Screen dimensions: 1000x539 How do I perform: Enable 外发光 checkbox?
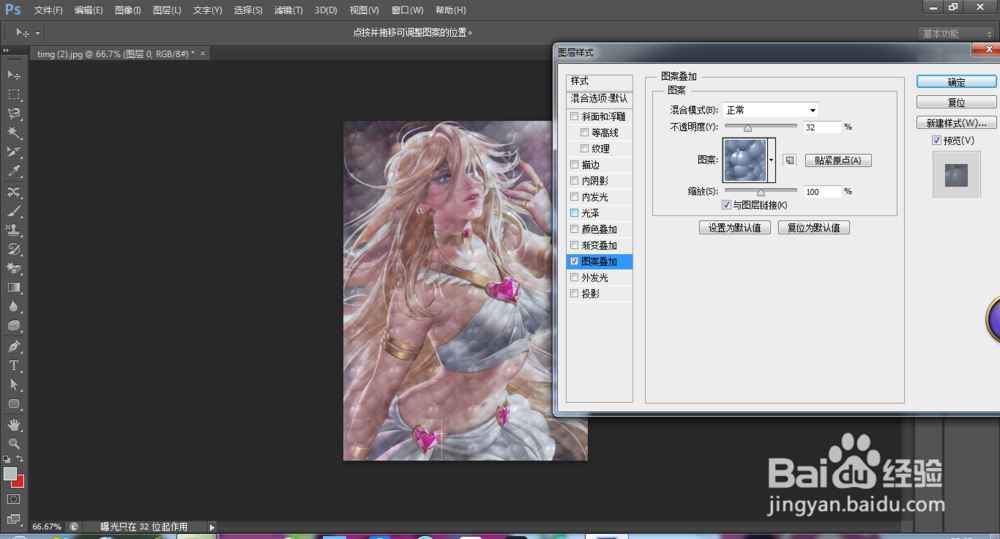(575, 277)
